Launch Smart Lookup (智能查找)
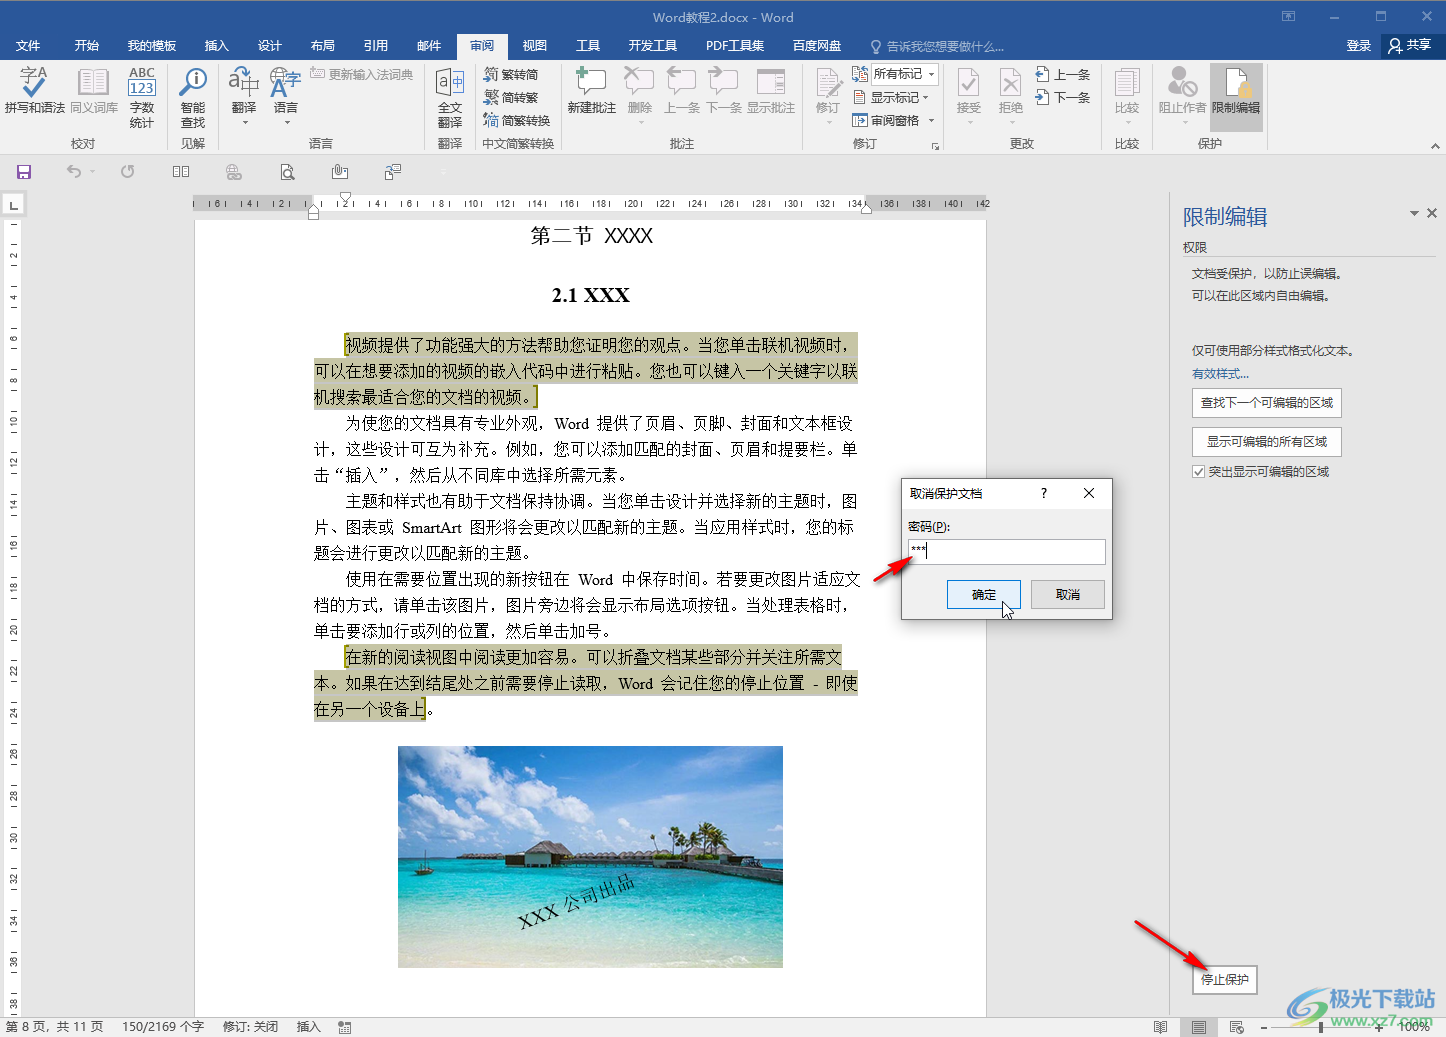The image size is (1446, 1037). point(193,97)
